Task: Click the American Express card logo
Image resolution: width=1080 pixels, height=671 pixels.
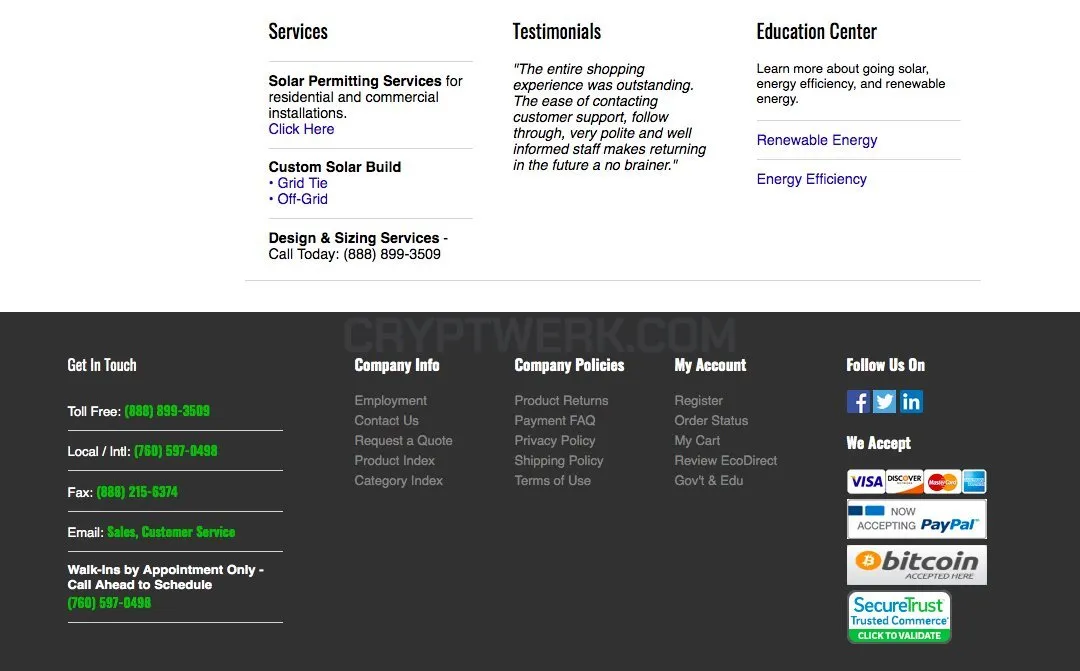Action: click(x=974, y=482)
